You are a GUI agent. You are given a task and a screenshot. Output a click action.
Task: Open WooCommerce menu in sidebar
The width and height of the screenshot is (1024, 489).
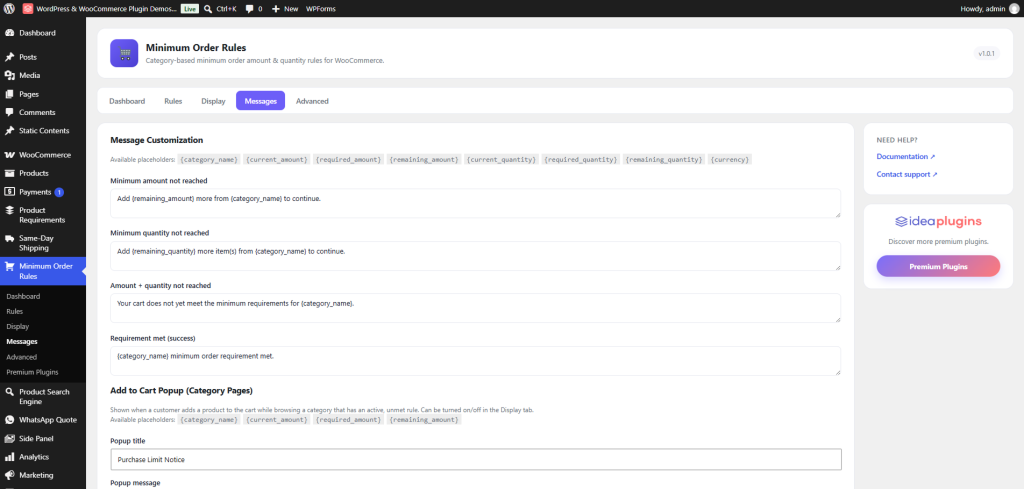tap(42, 155)
